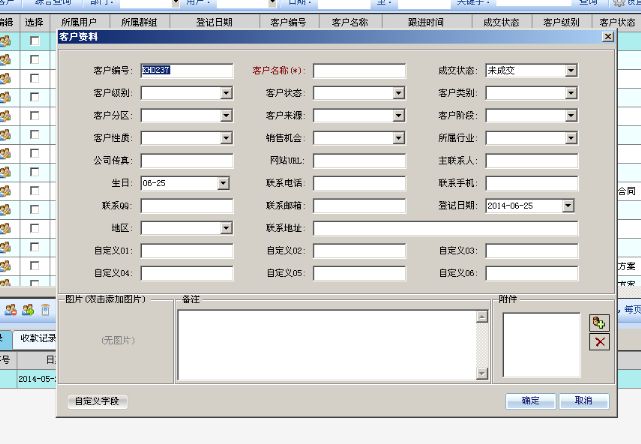Tick the checkbox in the row ending with 合同
The height and width of the screenshot is (444, 641).
coord(34,191)
